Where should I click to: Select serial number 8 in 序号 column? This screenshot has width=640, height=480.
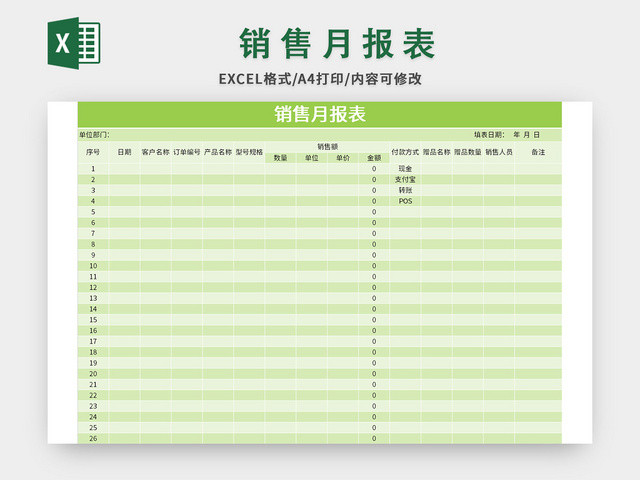(x=93, y=244)
